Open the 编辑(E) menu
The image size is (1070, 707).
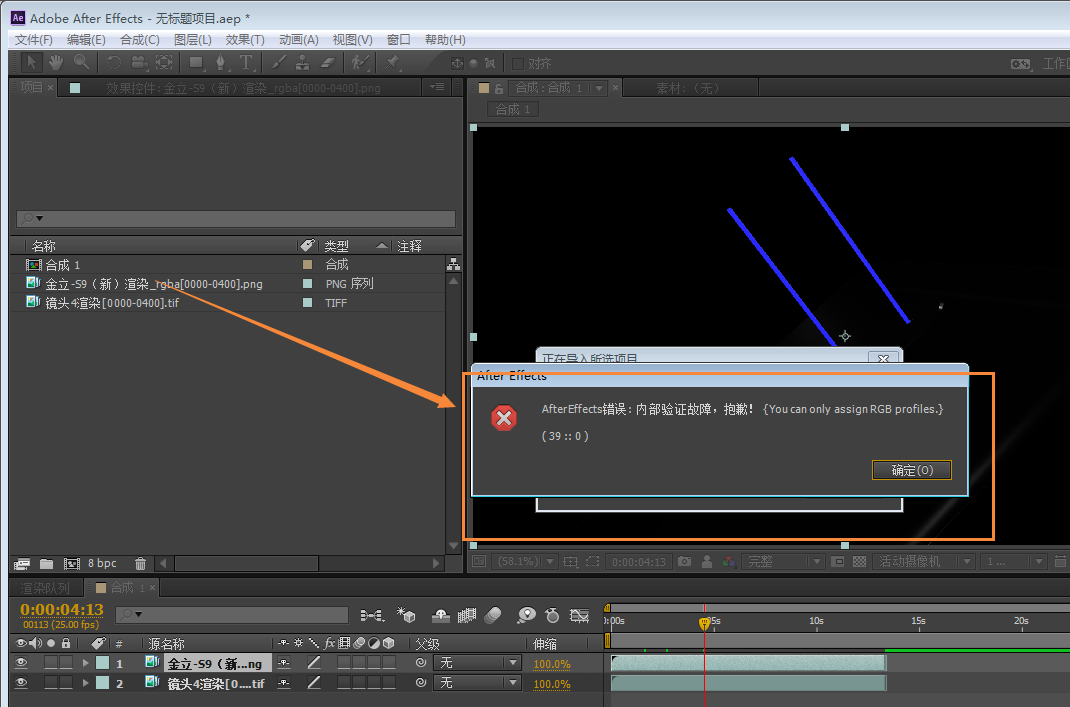pyautogui.click(x=86, y=40)
